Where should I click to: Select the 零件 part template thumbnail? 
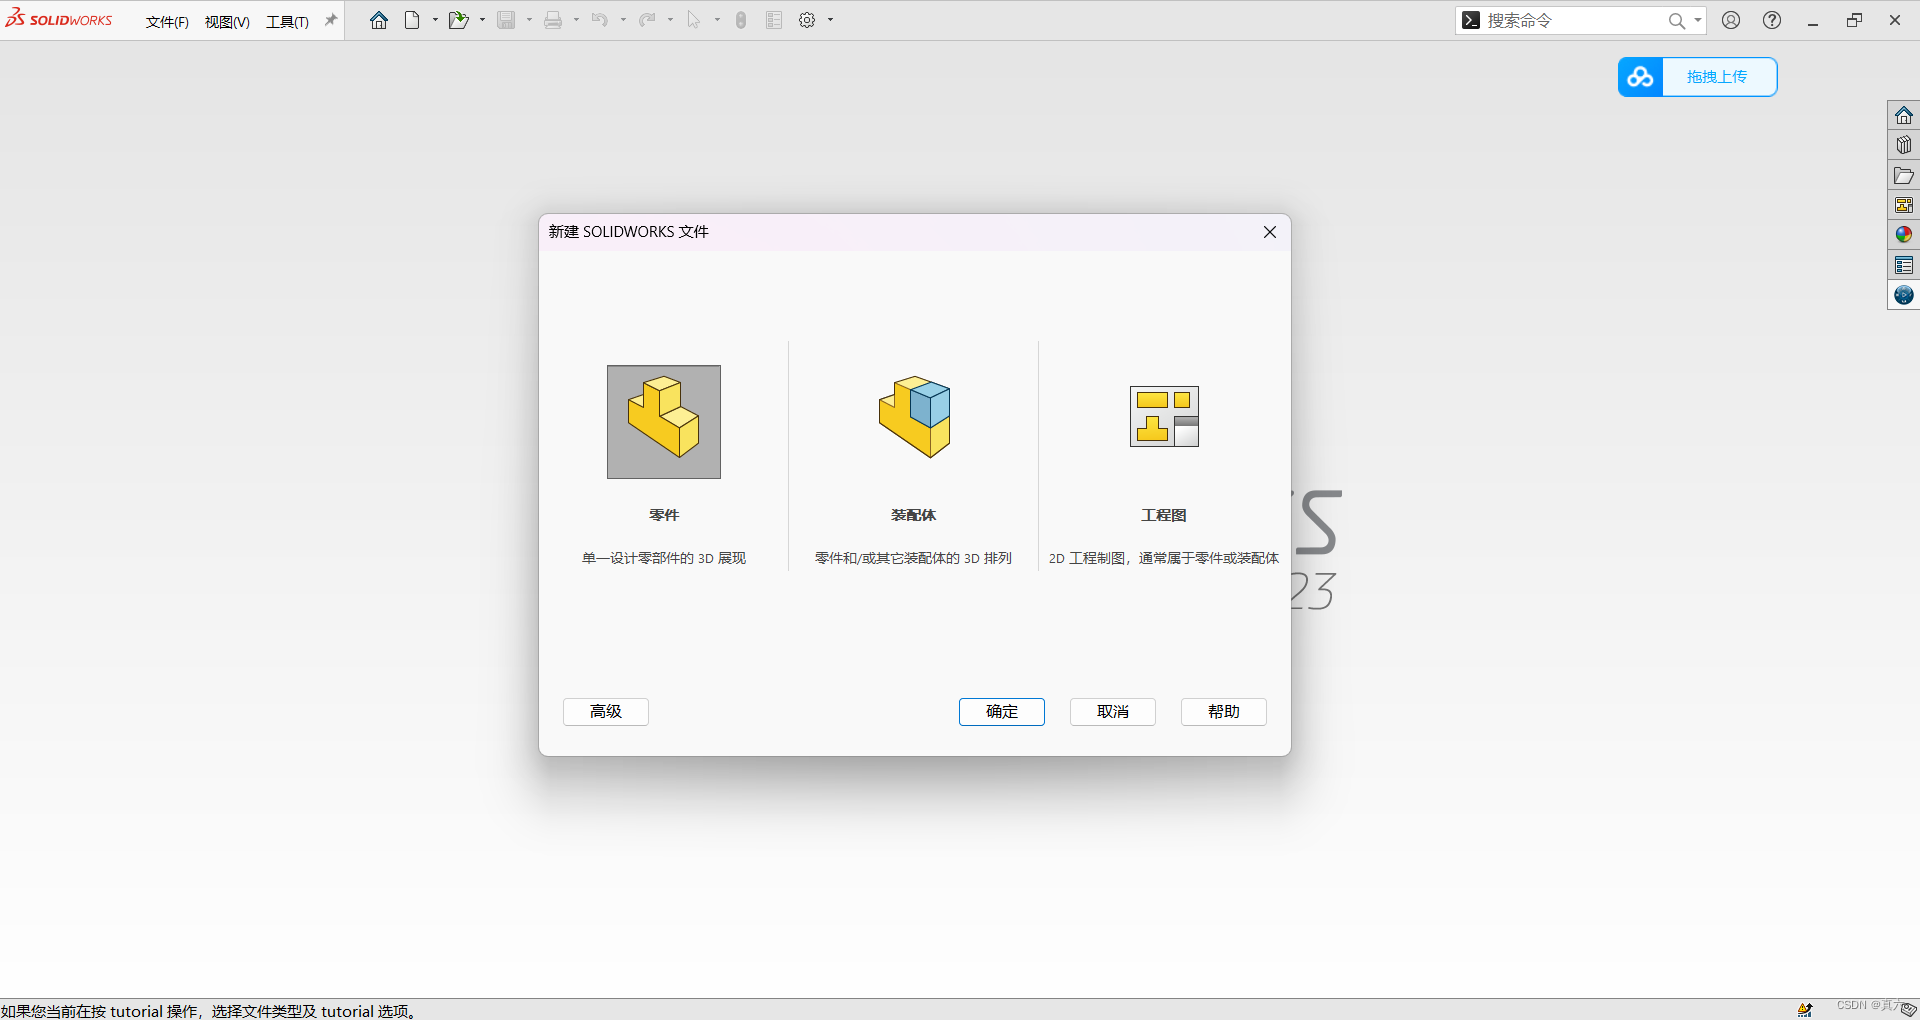pos(664,422)
